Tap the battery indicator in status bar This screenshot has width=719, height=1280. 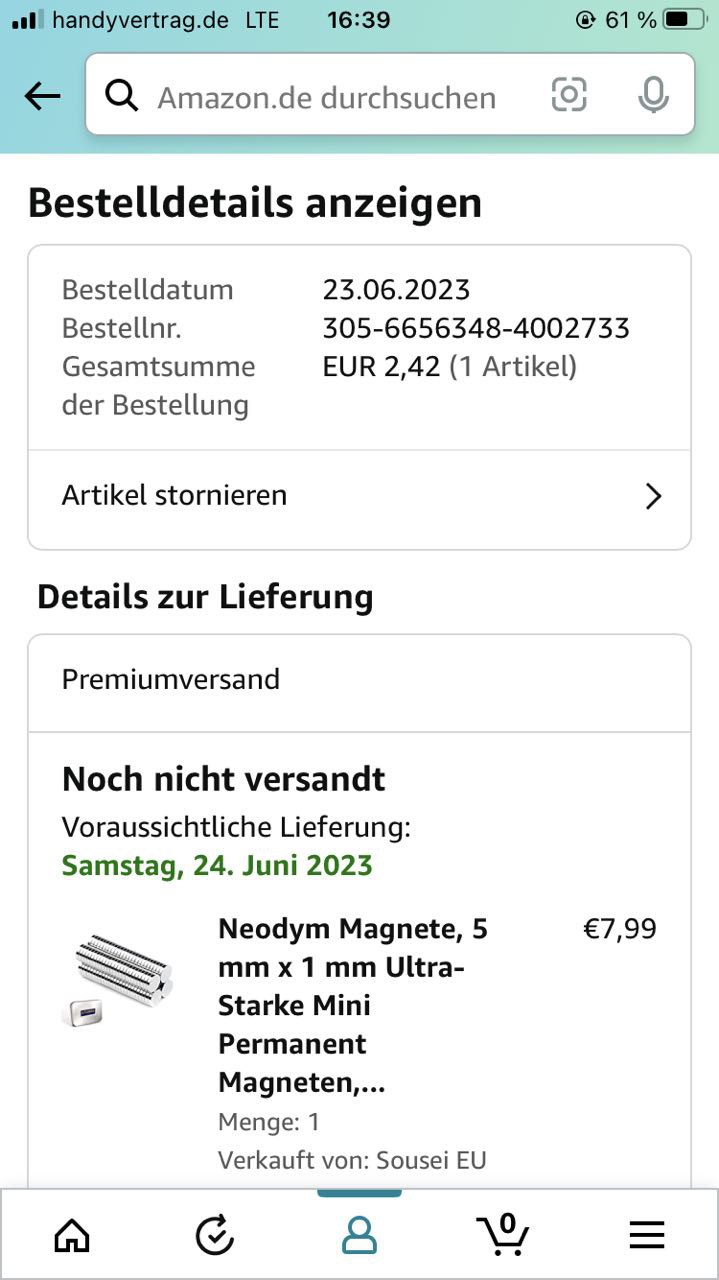(x=689, y=20)
